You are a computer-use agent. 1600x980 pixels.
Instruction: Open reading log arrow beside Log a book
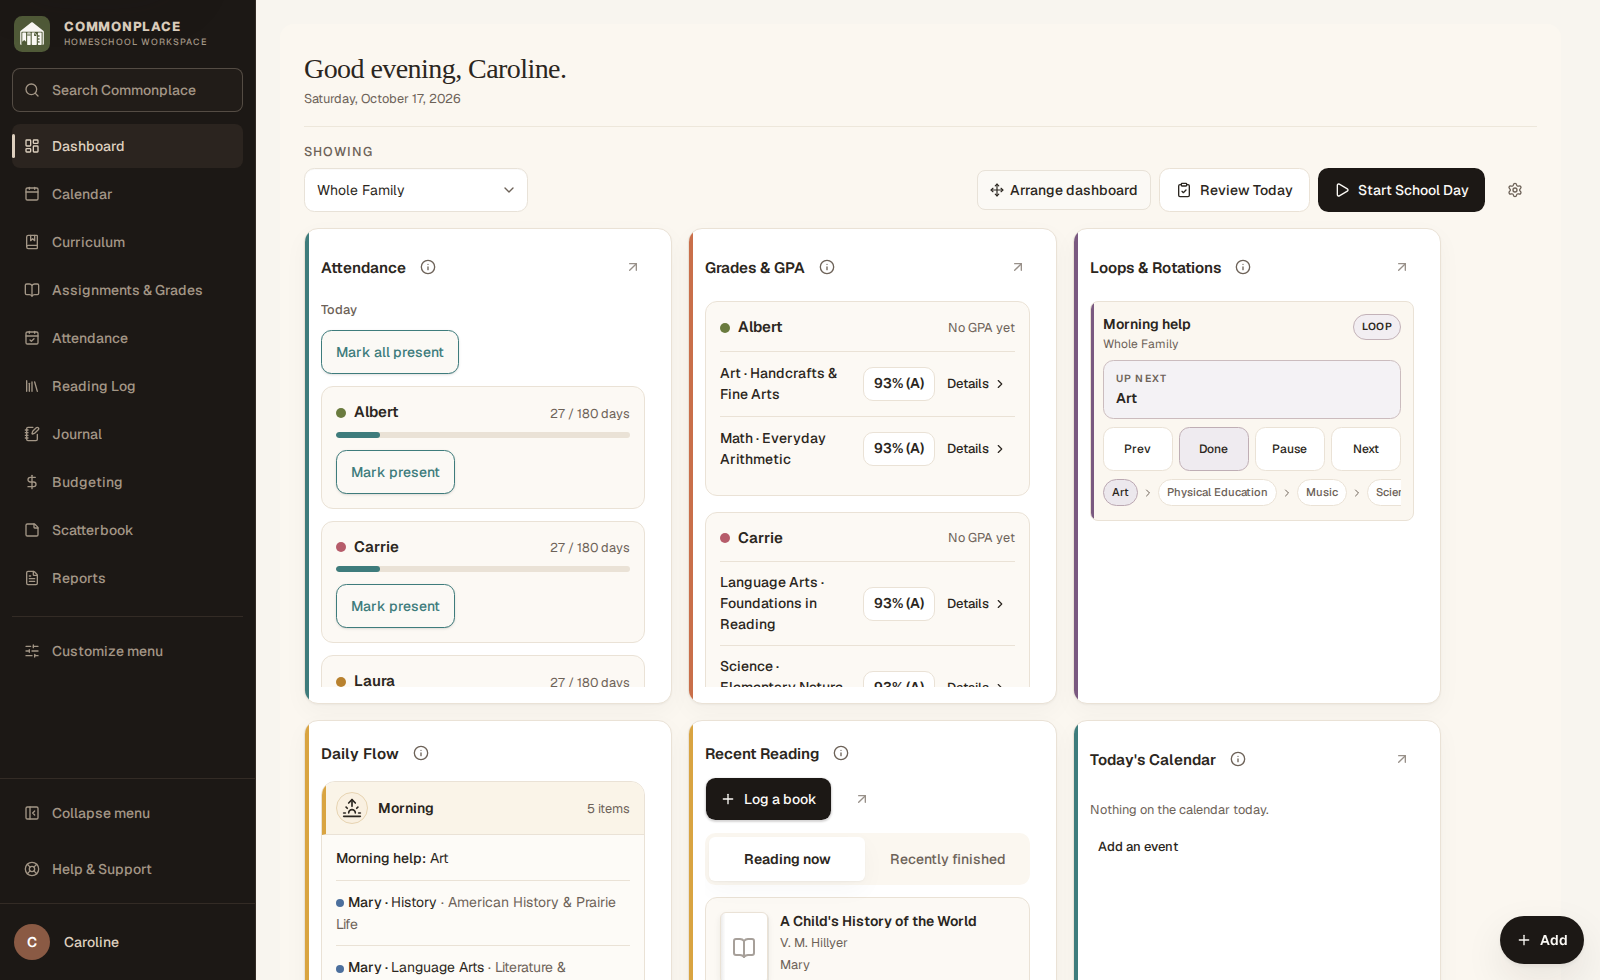click(x=862, y=799)
